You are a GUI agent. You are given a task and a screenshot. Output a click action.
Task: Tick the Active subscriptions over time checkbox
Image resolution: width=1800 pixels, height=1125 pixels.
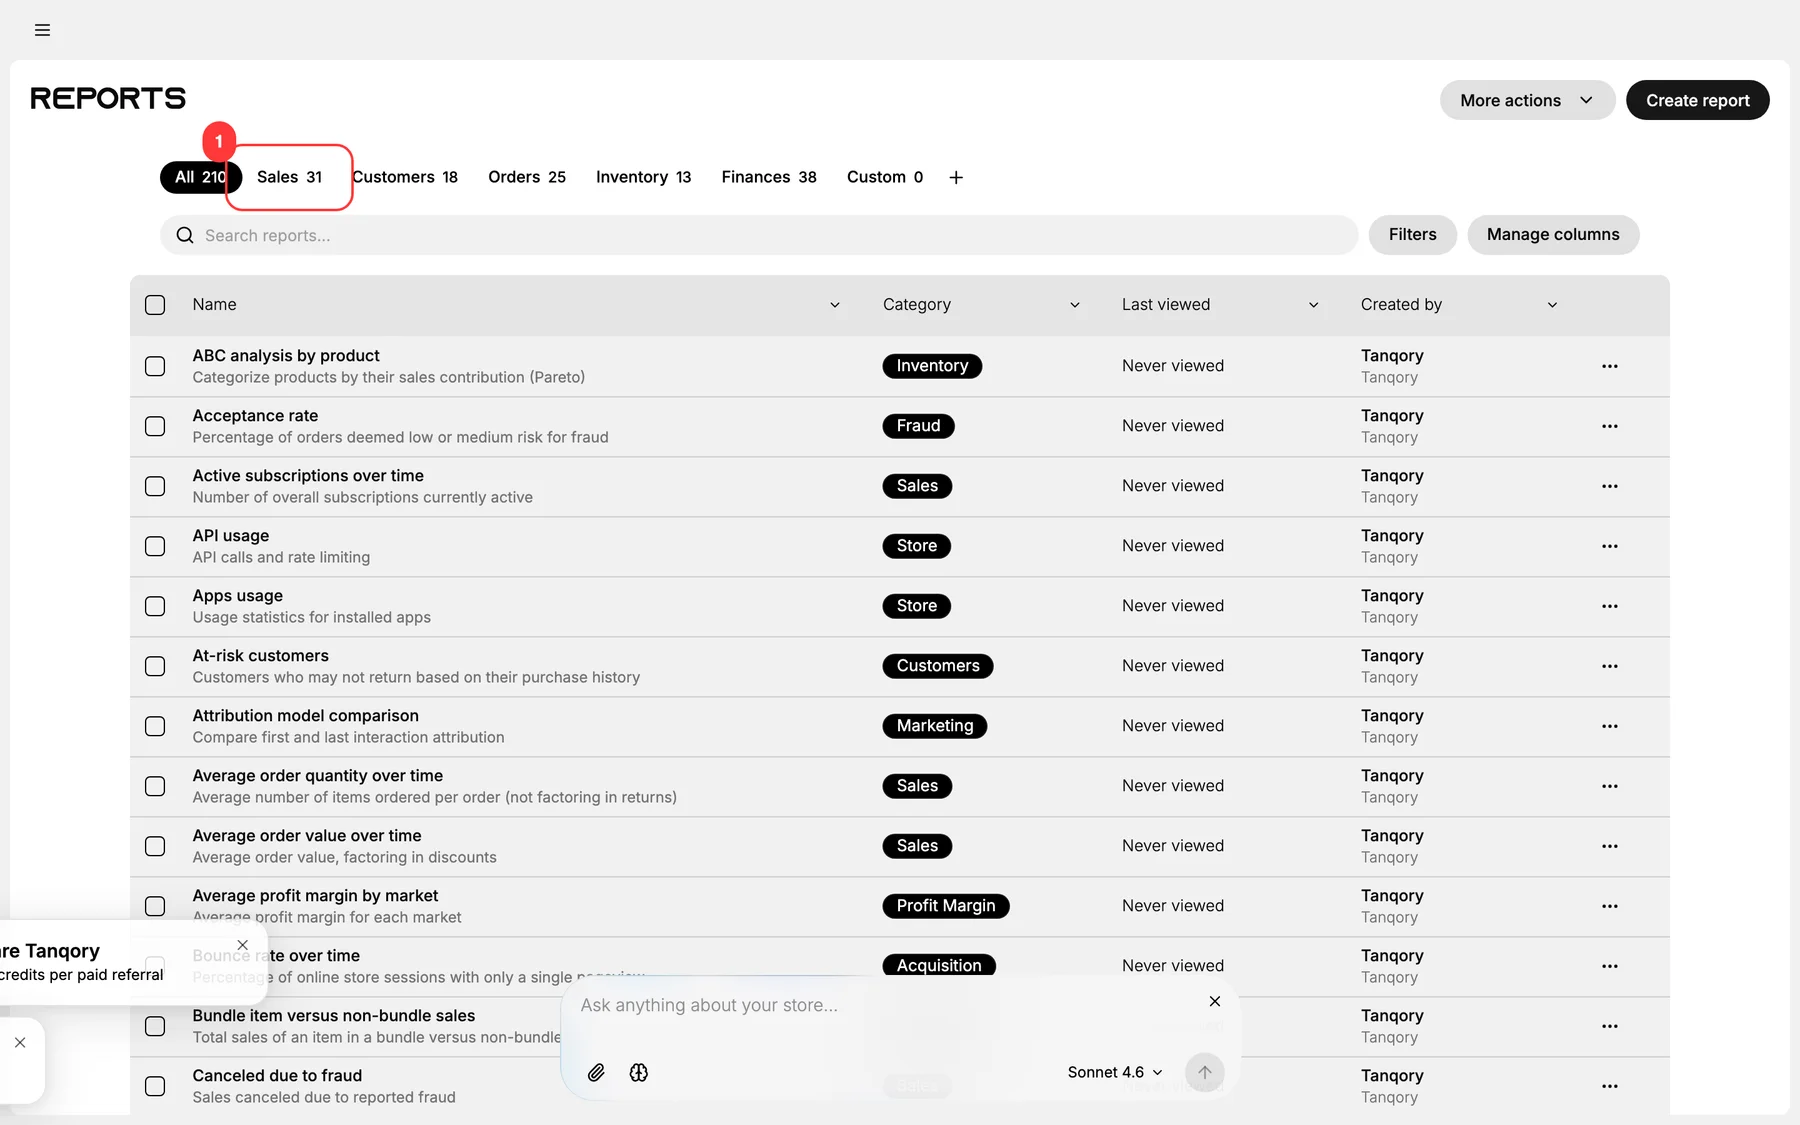coord(155,486)
